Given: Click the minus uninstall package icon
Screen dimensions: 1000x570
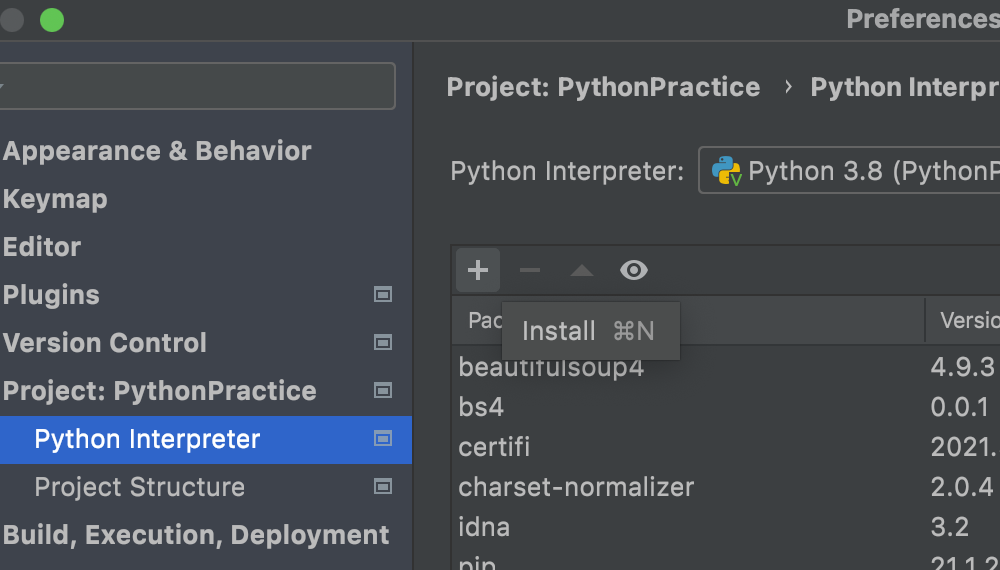Looking at the screenshot, I should [530, 270].
